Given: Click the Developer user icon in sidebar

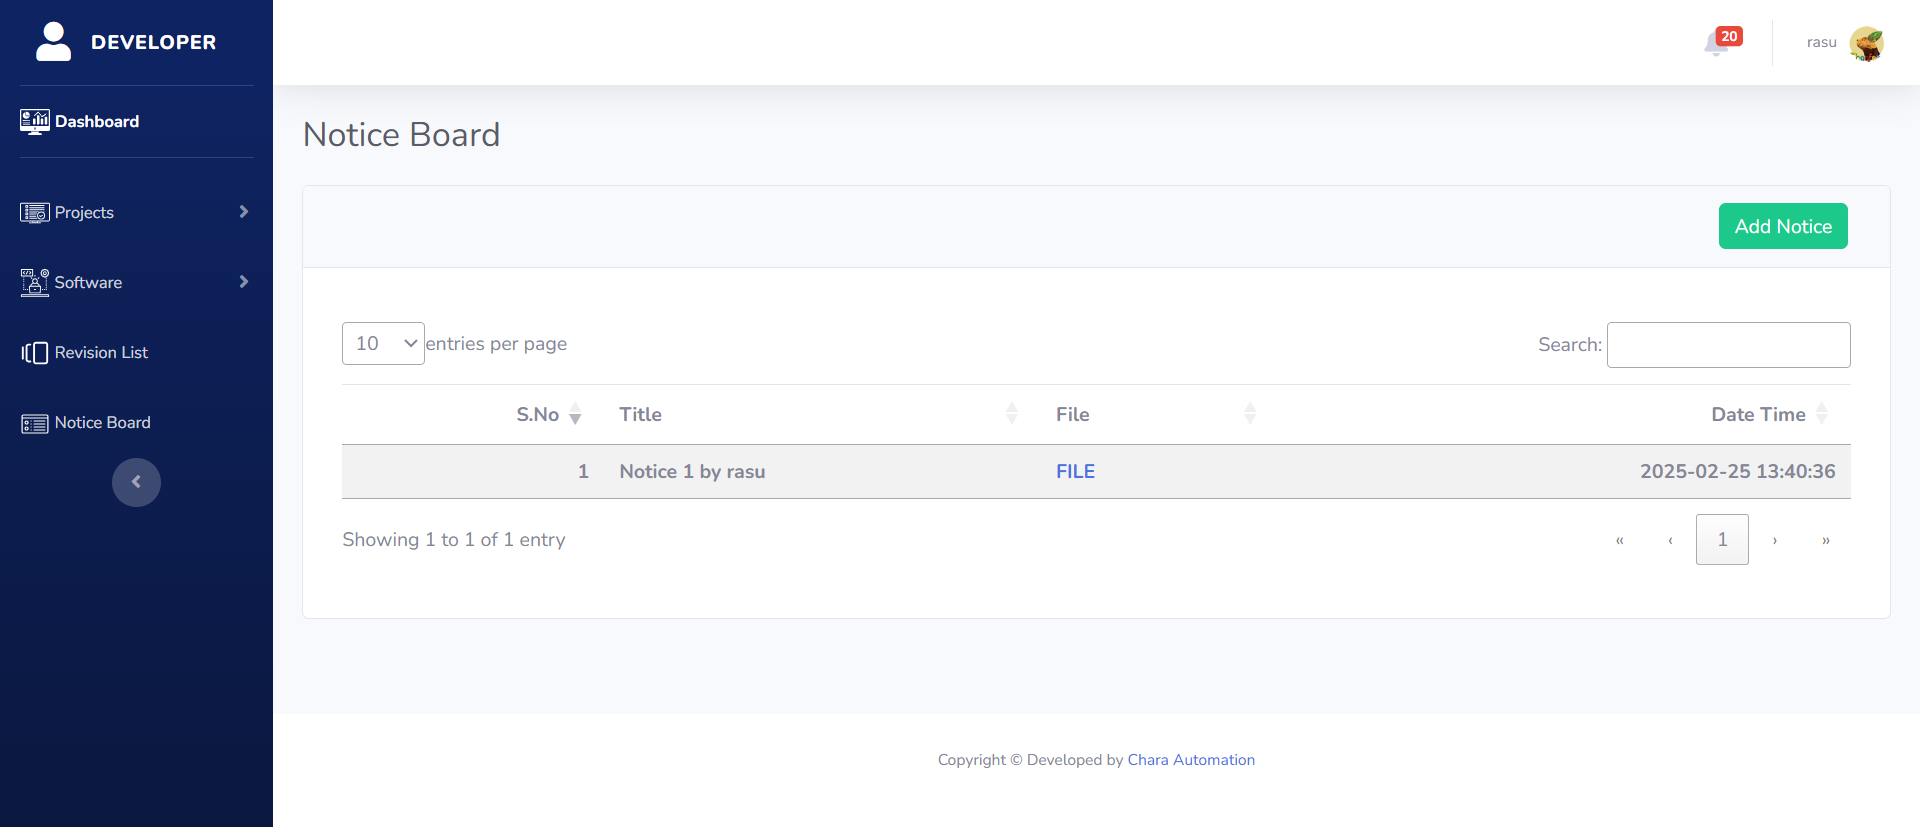Looking at the screenshot, I should [53, 42].
